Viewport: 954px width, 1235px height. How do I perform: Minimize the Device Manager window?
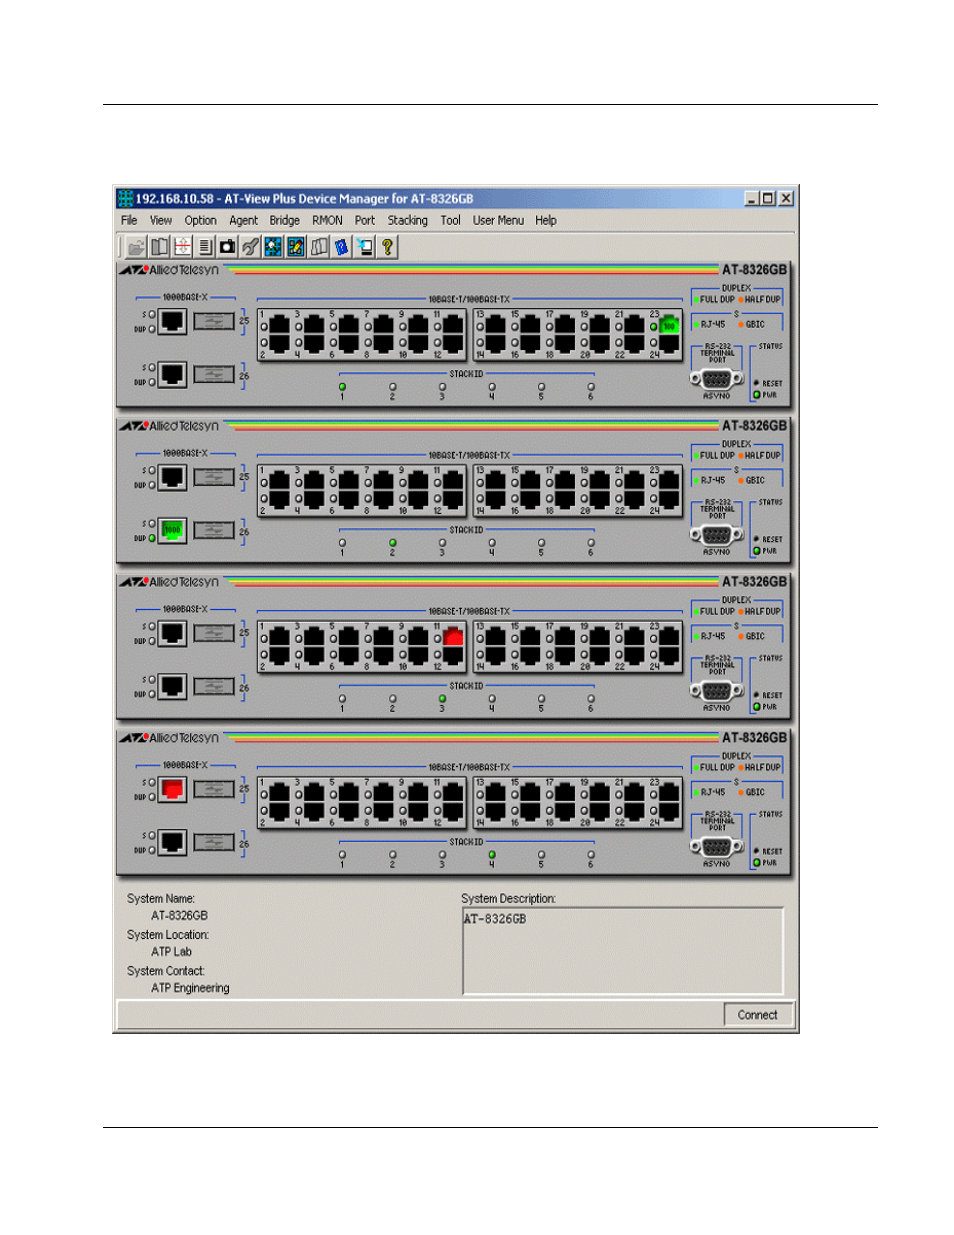752,198
